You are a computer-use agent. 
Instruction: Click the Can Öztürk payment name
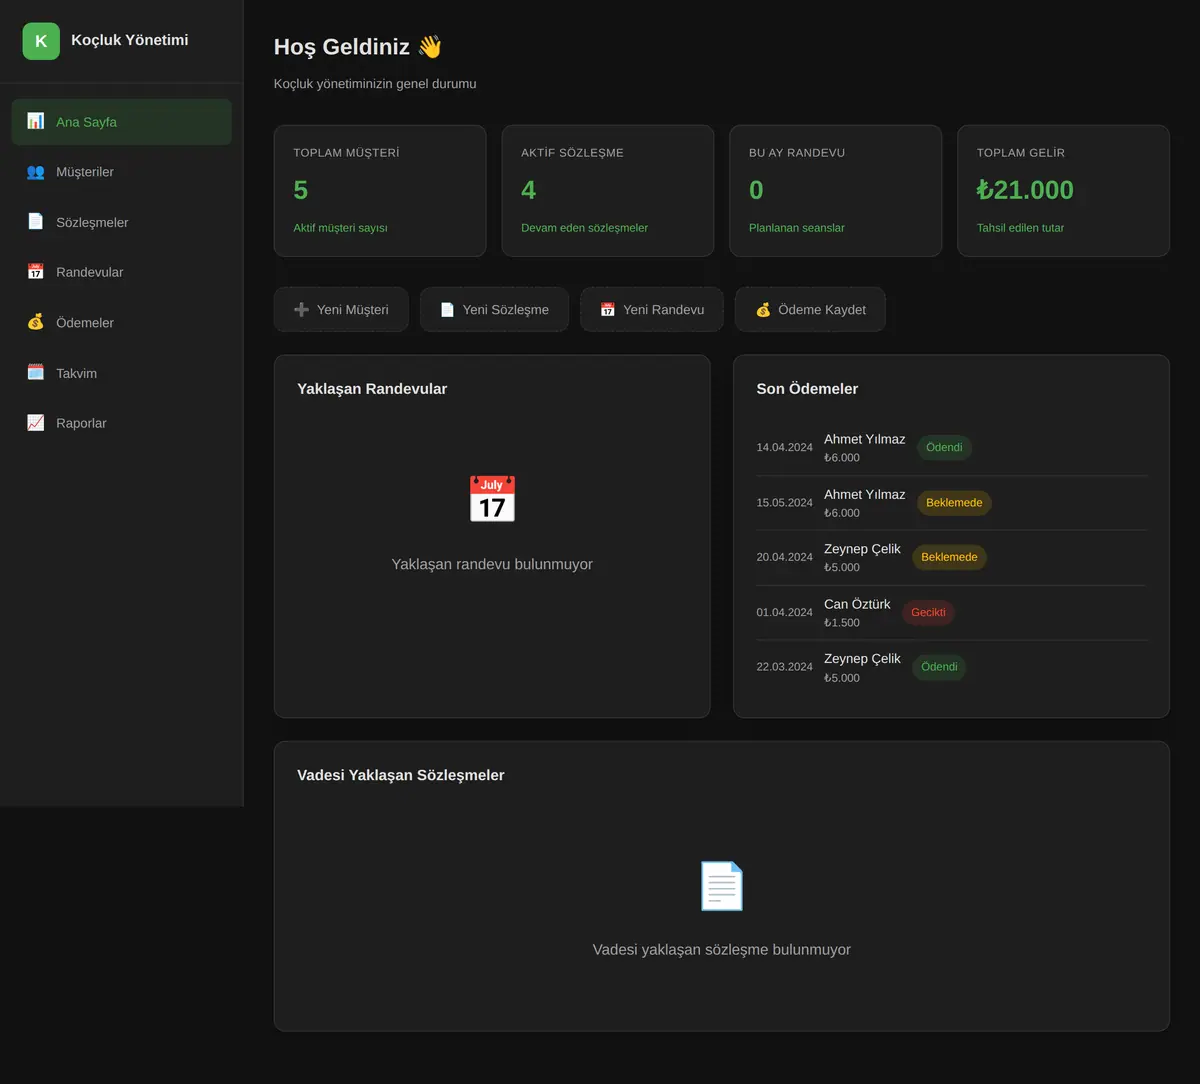pos(857,604)
